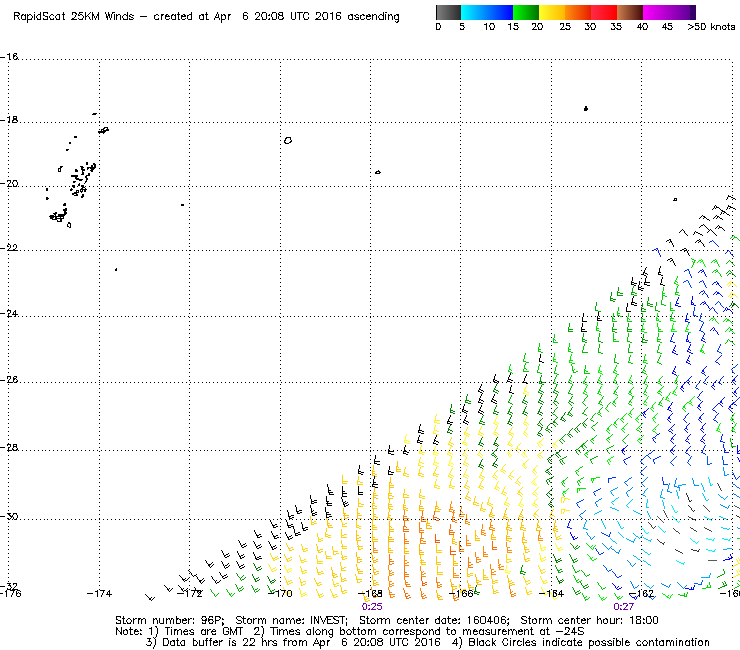Click the island cluster near -174.5, -20
This screenshot has width=740, height=650.
pyautogui.click(x=83, y=179)
